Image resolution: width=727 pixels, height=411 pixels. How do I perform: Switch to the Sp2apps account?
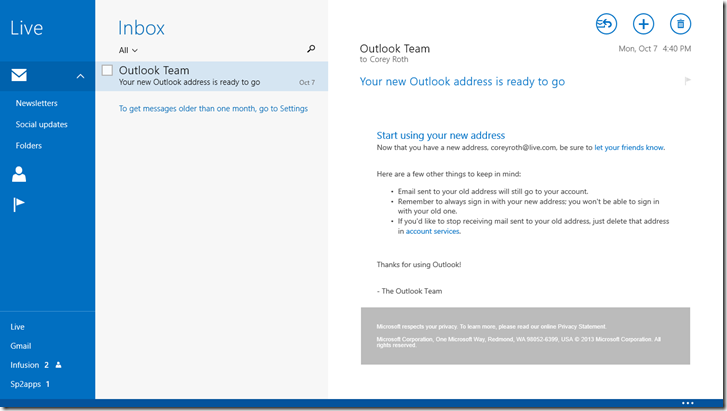(26, 384)
